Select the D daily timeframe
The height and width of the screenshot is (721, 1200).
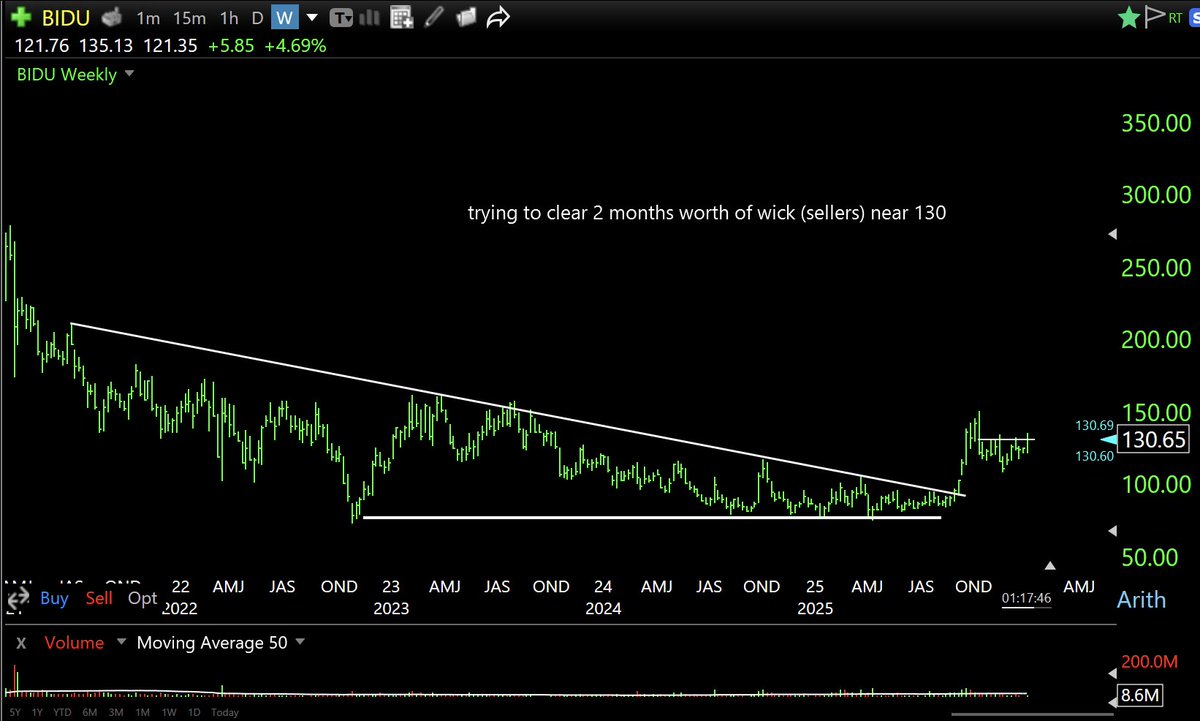pos(257,18)
